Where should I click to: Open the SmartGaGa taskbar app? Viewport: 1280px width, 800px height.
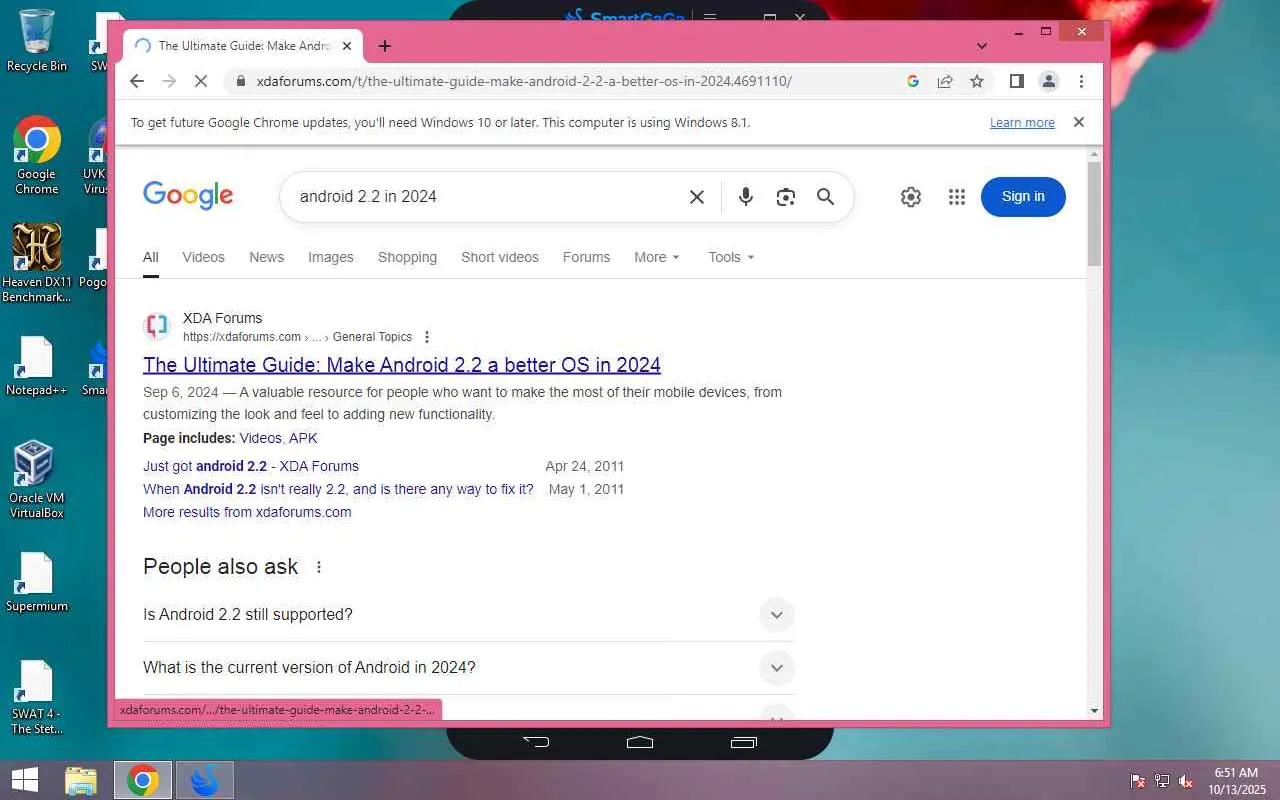[205, 780]
